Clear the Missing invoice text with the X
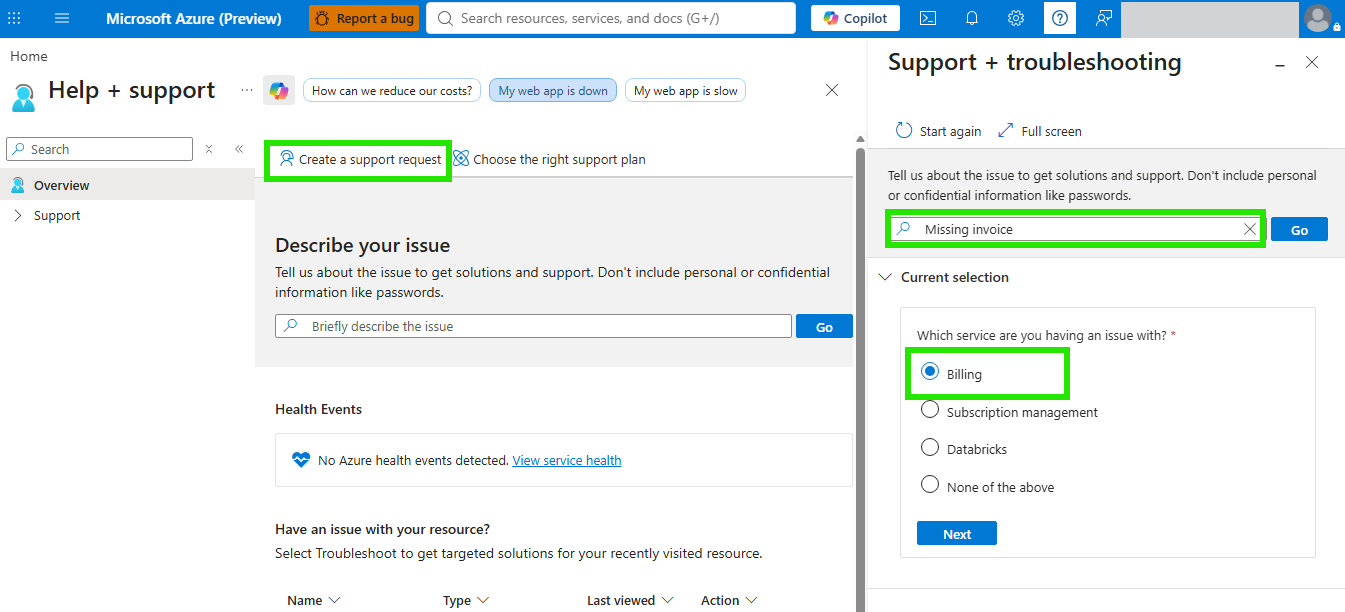1345x612 pixels. click(1249, 229)
